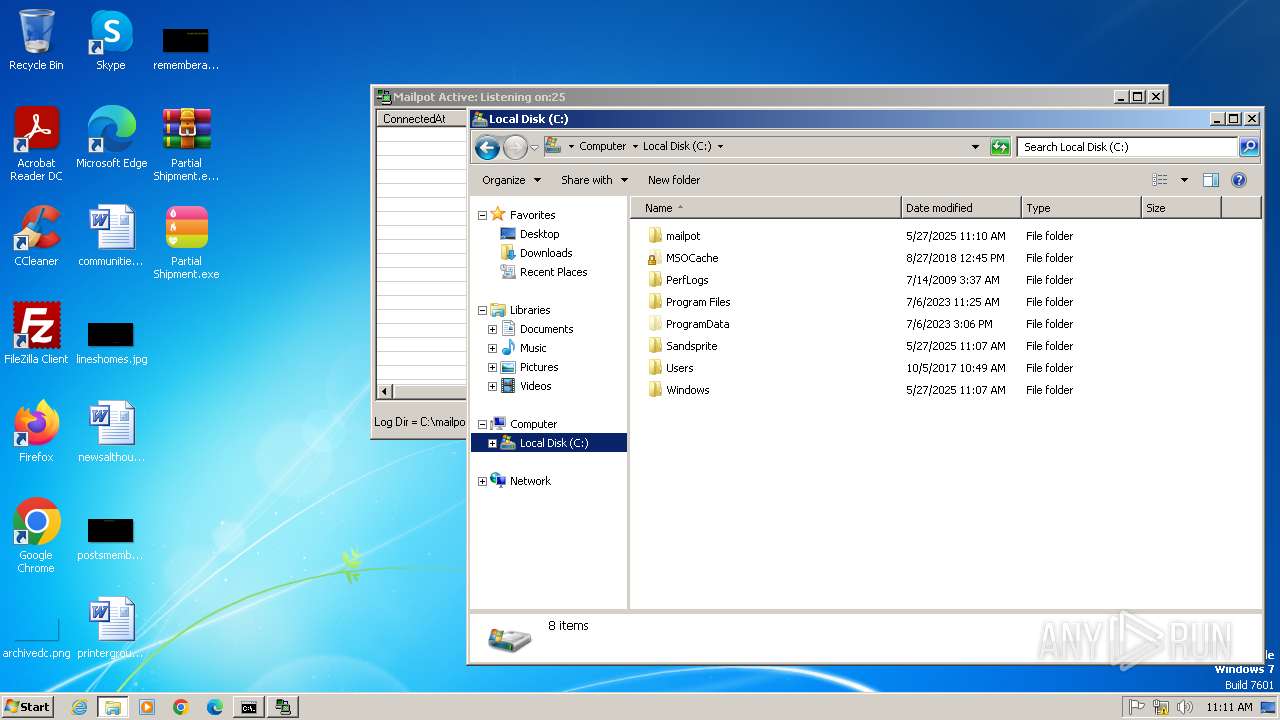Expand the Local Disk (C:) node

tap(492, 443)
